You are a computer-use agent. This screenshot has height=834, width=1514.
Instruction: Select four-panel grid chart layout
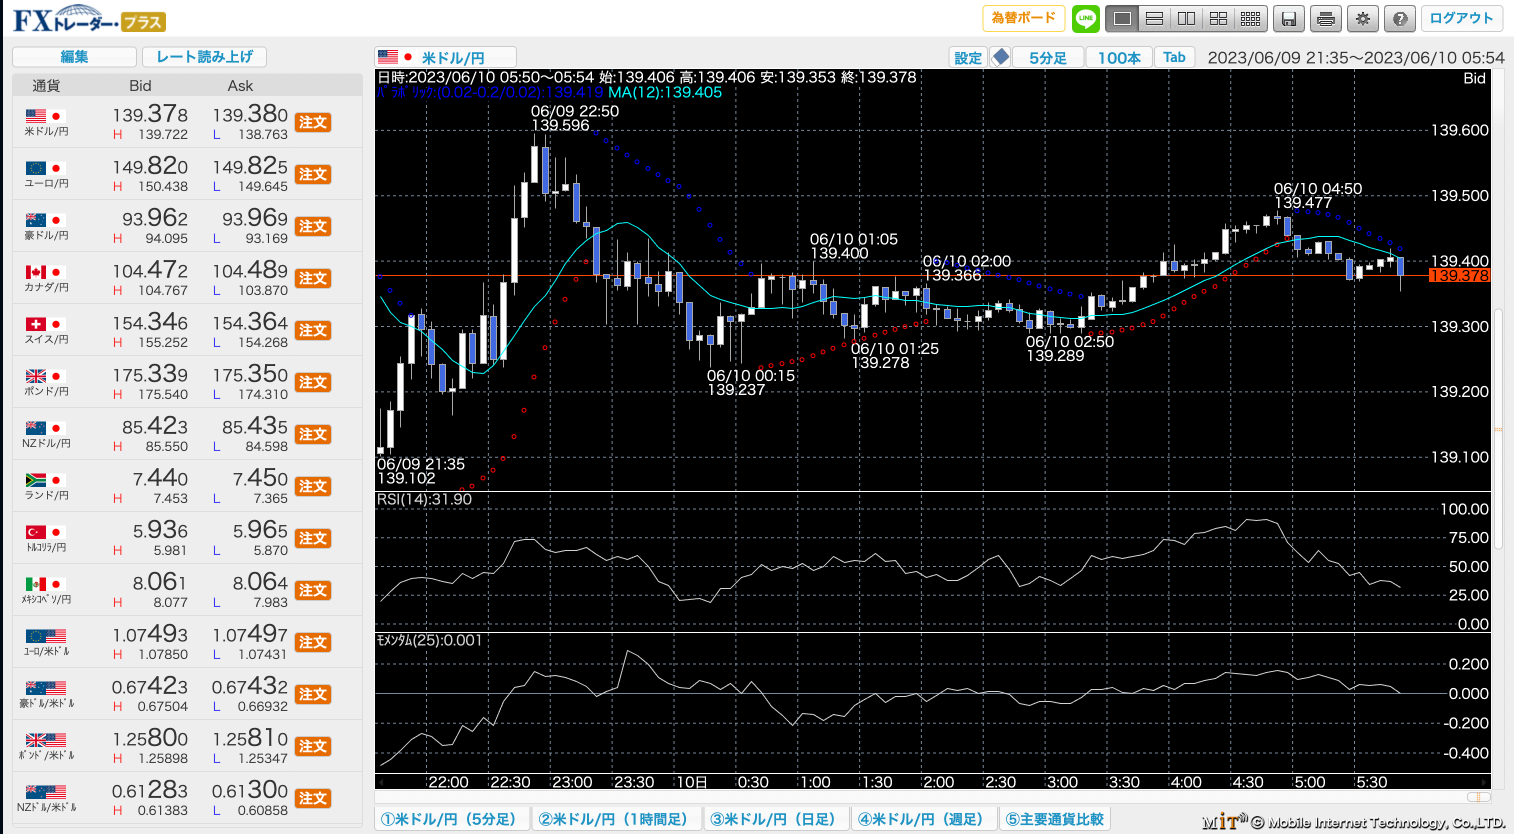coord(1218,19)
